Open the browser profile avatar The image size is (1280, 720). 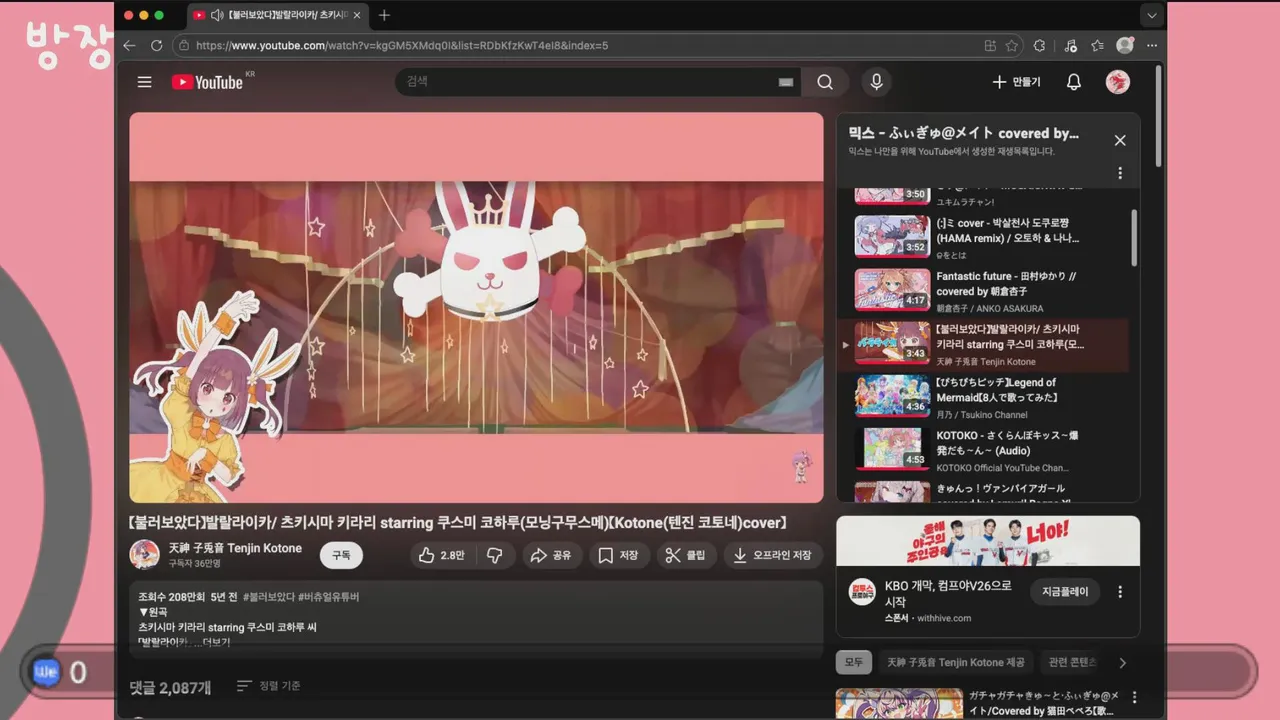coord(1125,45)
